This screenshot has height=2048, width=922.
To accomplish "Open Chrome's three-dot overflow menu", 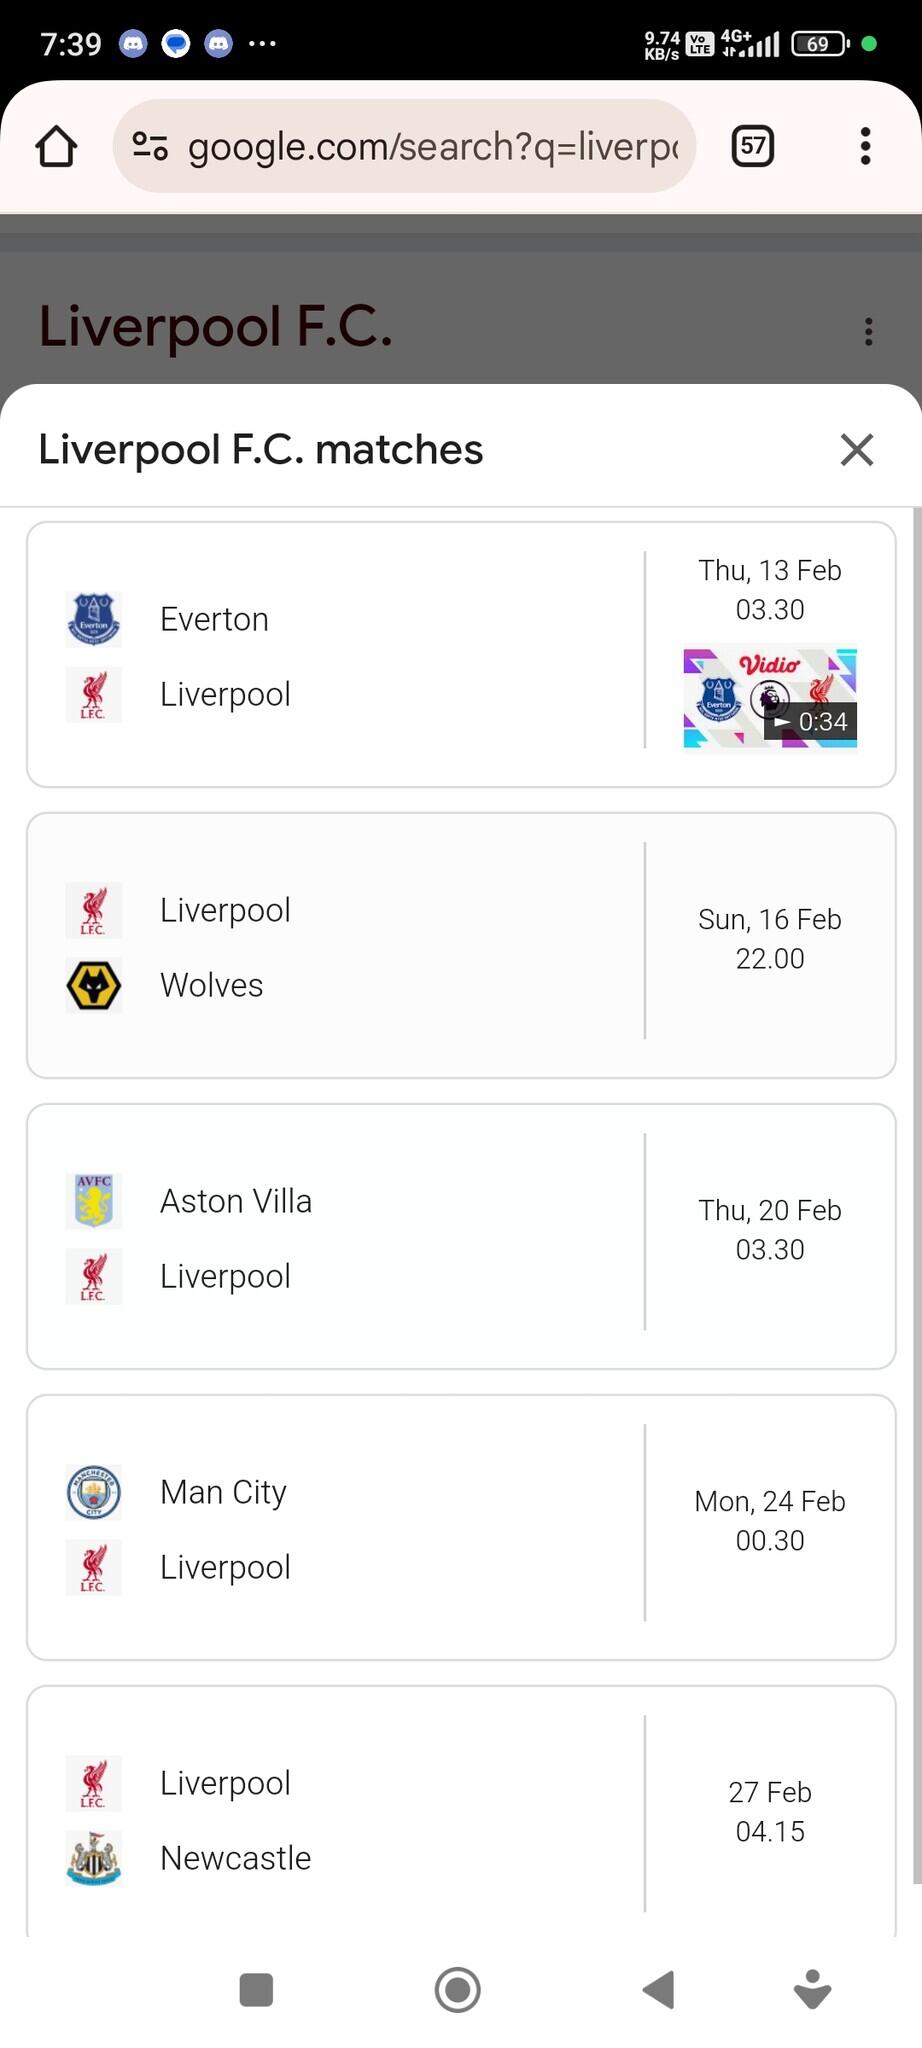I will click(x=865, y=146).
